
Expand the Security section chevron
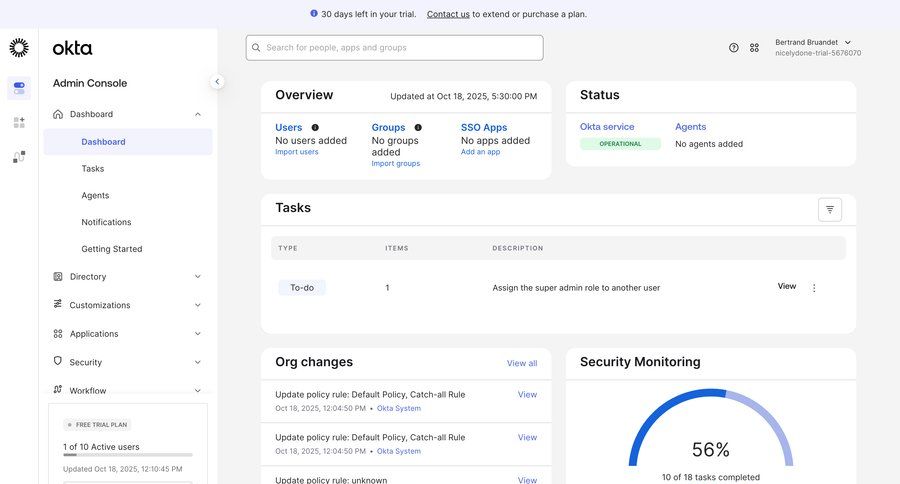197,362
